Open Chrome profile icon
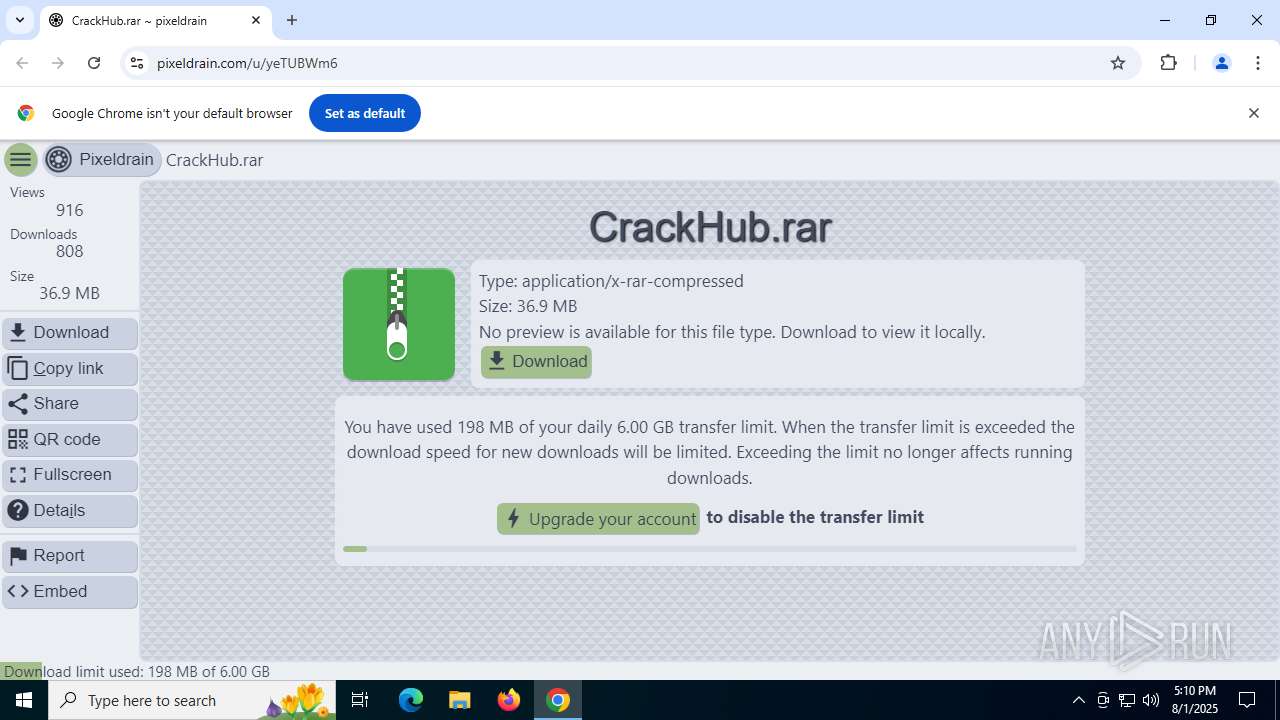 pos(1222,63)
